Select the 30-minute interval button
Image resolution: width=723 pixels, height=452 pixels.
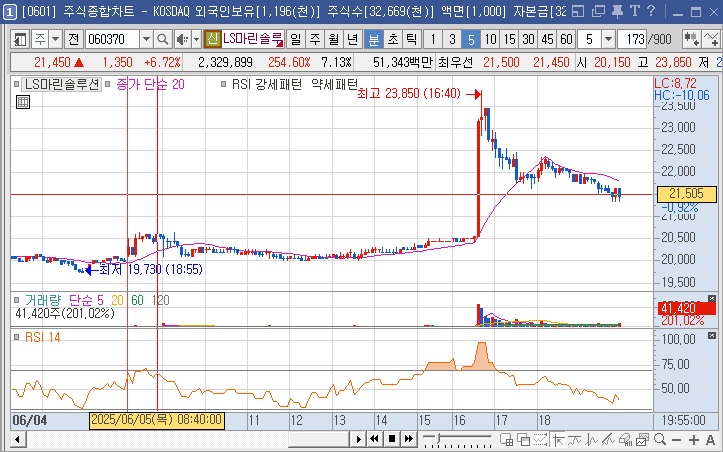[528, 39]
